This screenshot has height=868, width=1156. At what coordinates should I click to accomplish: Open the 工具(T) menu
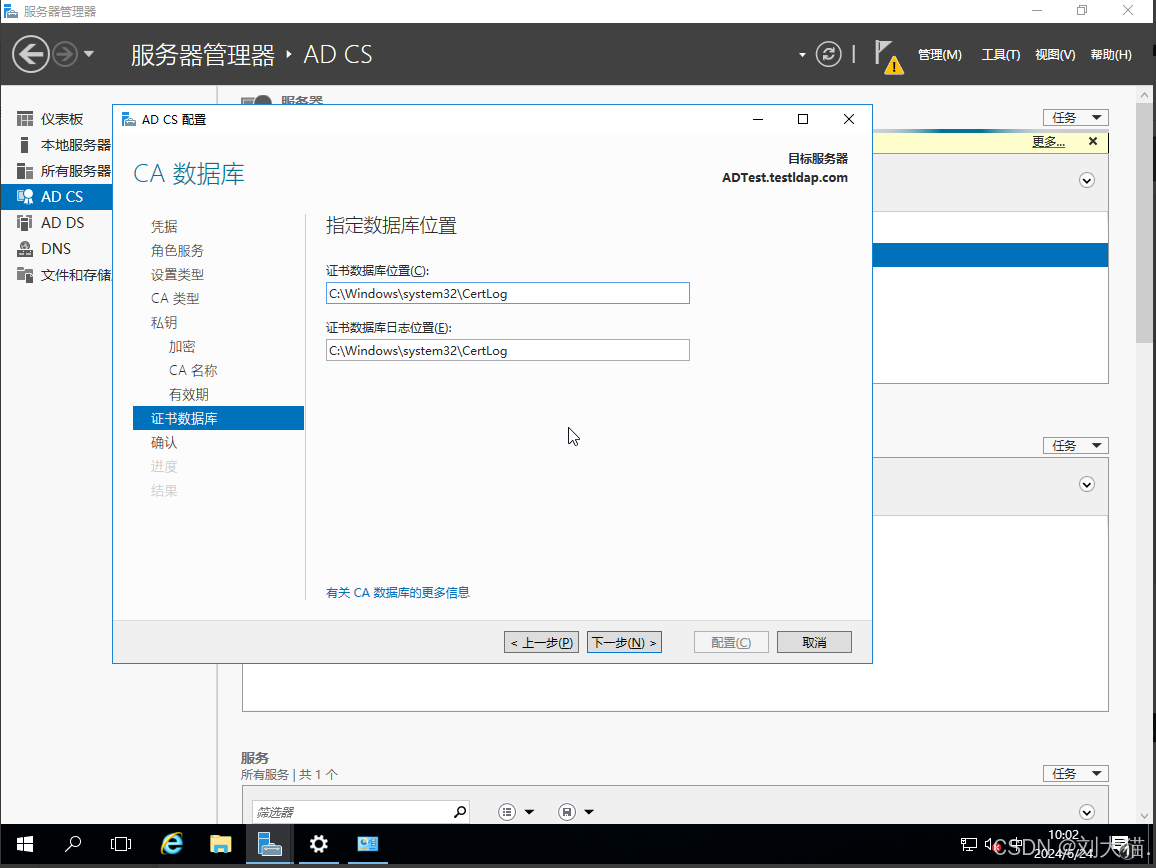(x=1000, y=55)
